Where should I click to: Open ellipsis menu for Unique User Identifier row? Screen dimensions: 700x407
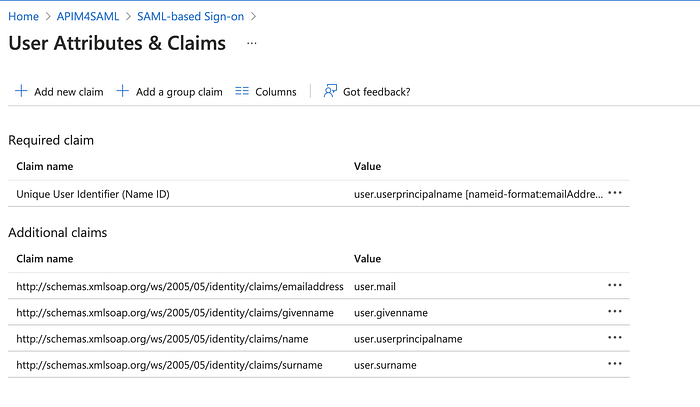615,193
